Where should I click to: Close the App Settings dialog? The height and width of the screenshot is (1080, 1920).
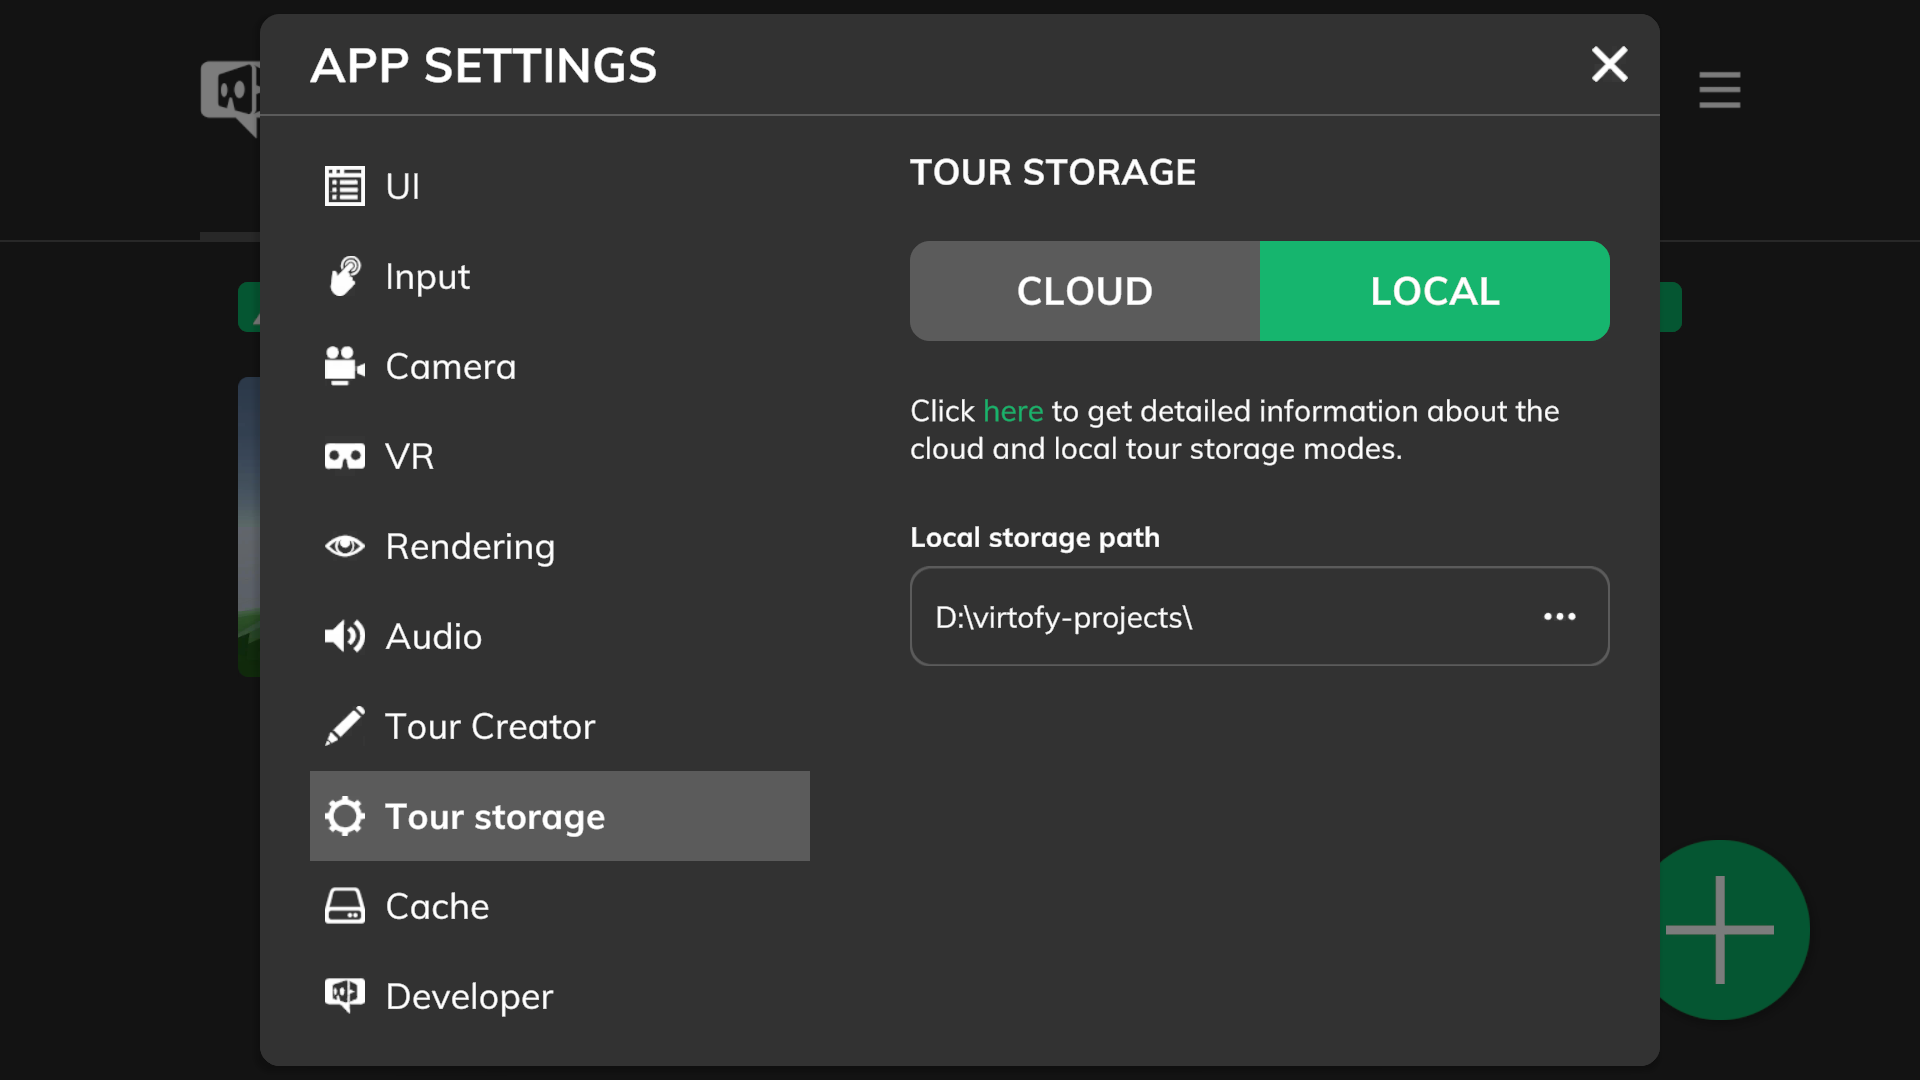[1609, 63]
